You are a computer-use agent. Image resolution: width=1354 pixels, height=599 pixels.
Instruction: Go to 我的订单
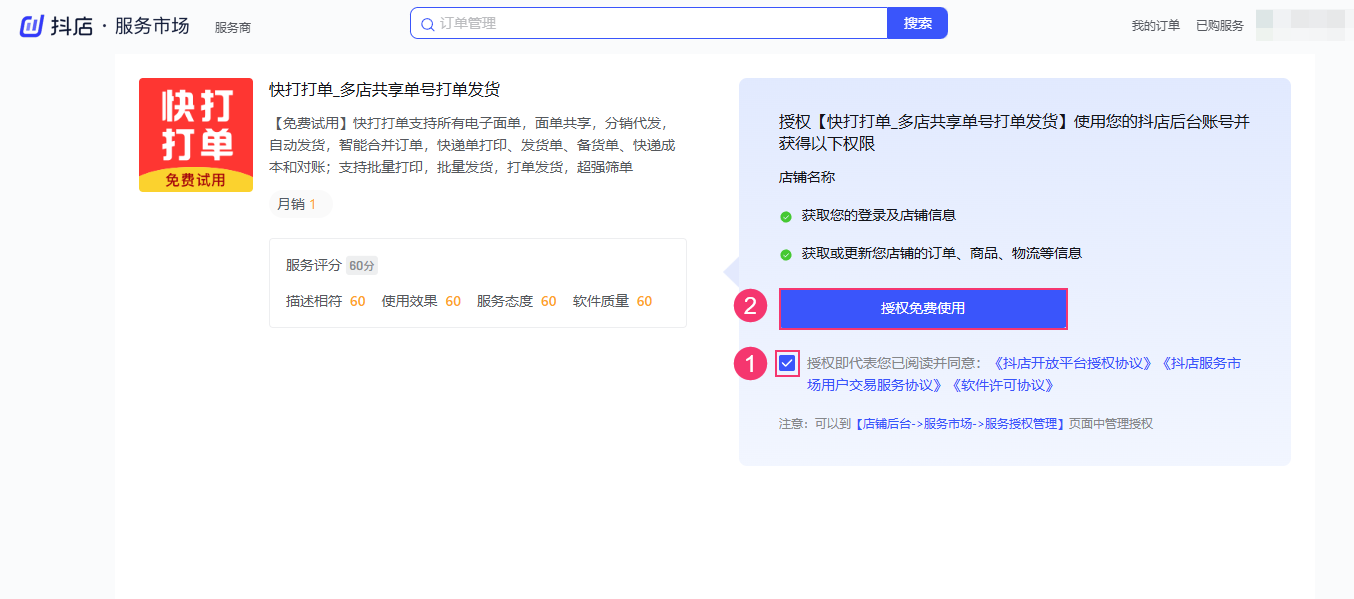point(1156,26)
